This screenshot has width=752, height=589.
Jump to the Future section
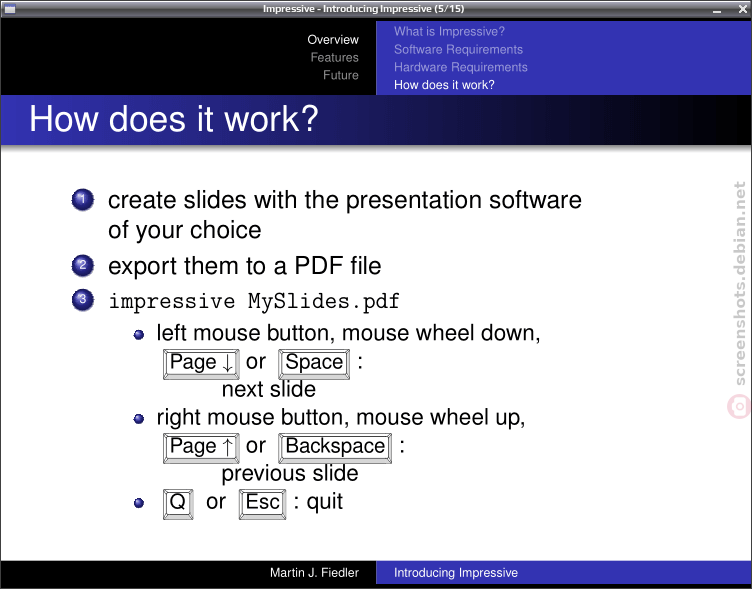[341, 75]
